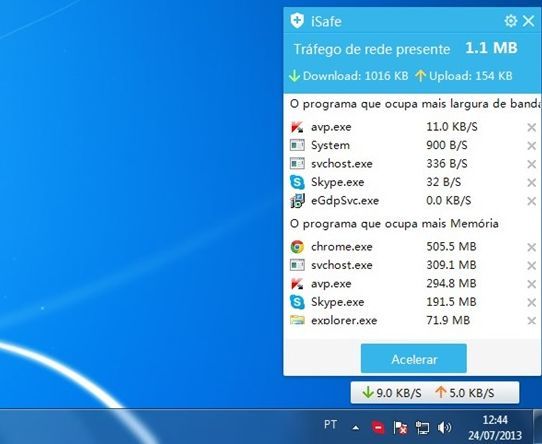Open network tray icon

coord(422,428)
